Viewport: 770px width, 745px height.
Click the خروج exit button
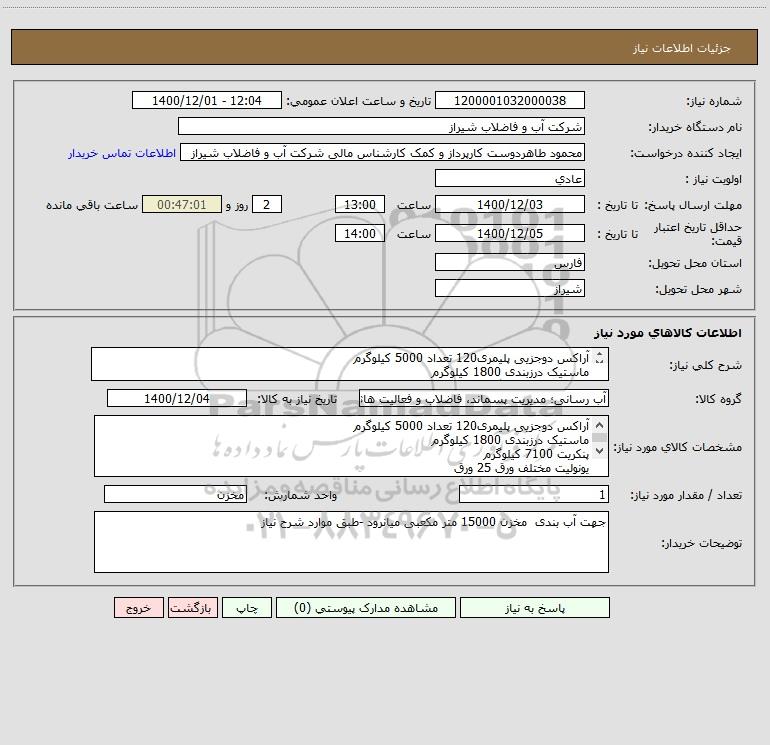138,608
